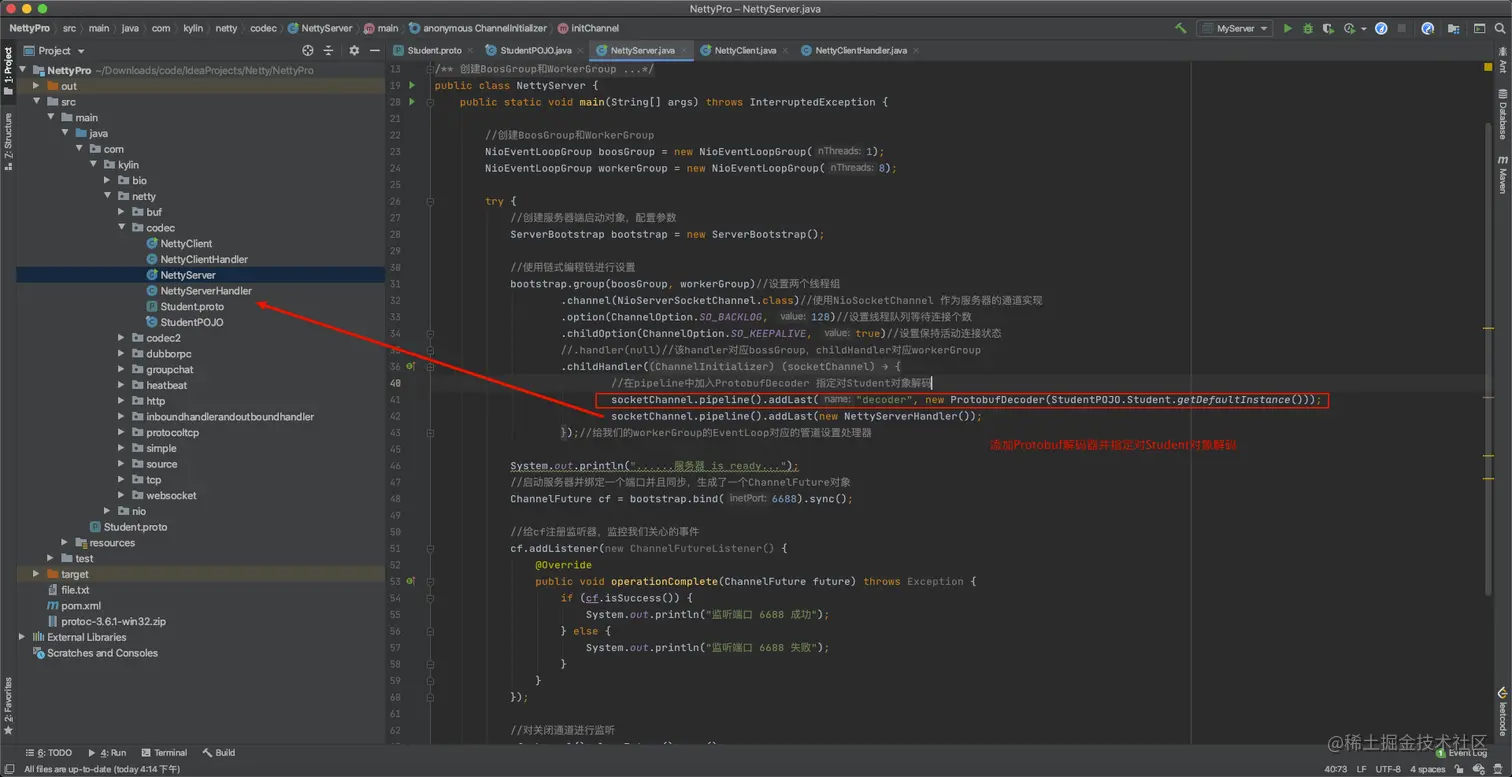Expand the External Libraries node
The image size is (1512, 777).
point(22,637)
